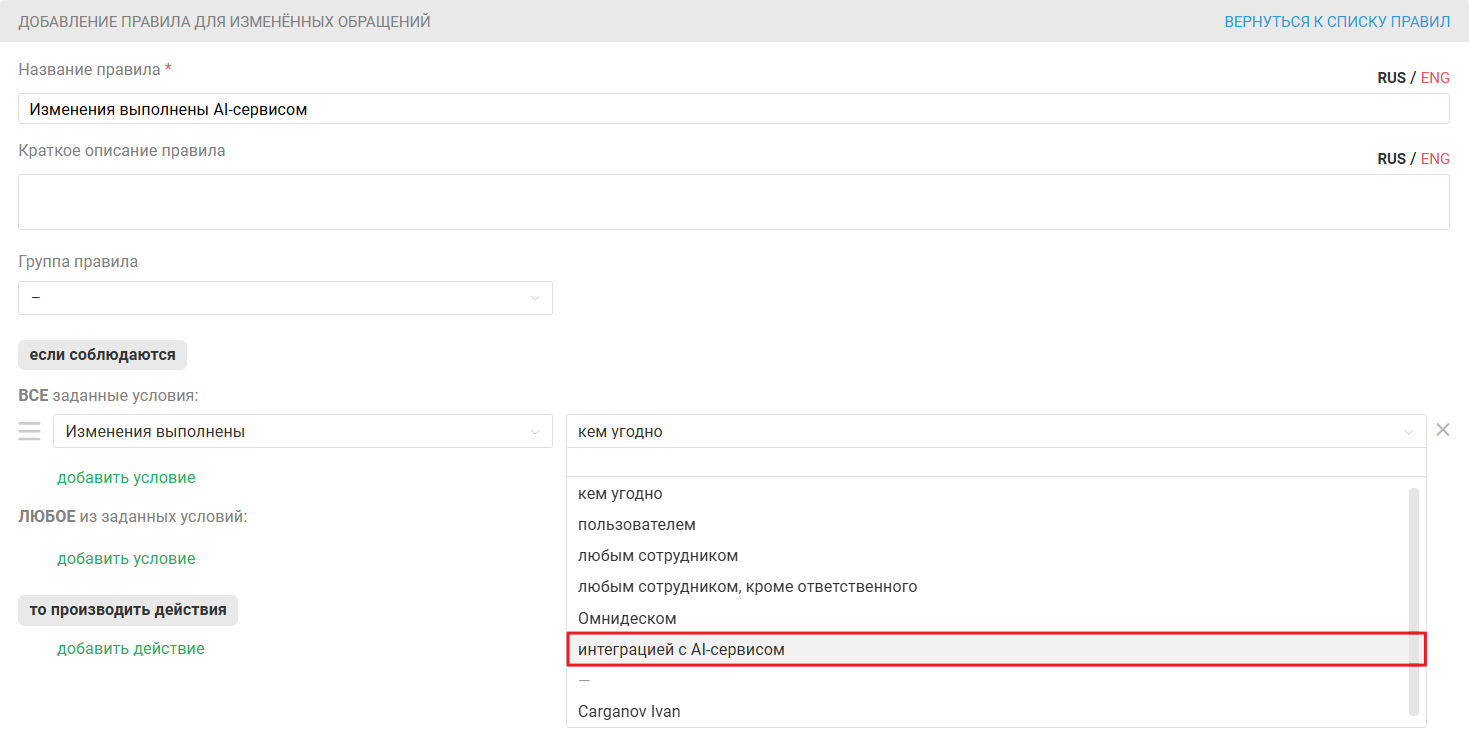
Task: Open the Группа правила dropdown
Action: [x=285, y=298]
